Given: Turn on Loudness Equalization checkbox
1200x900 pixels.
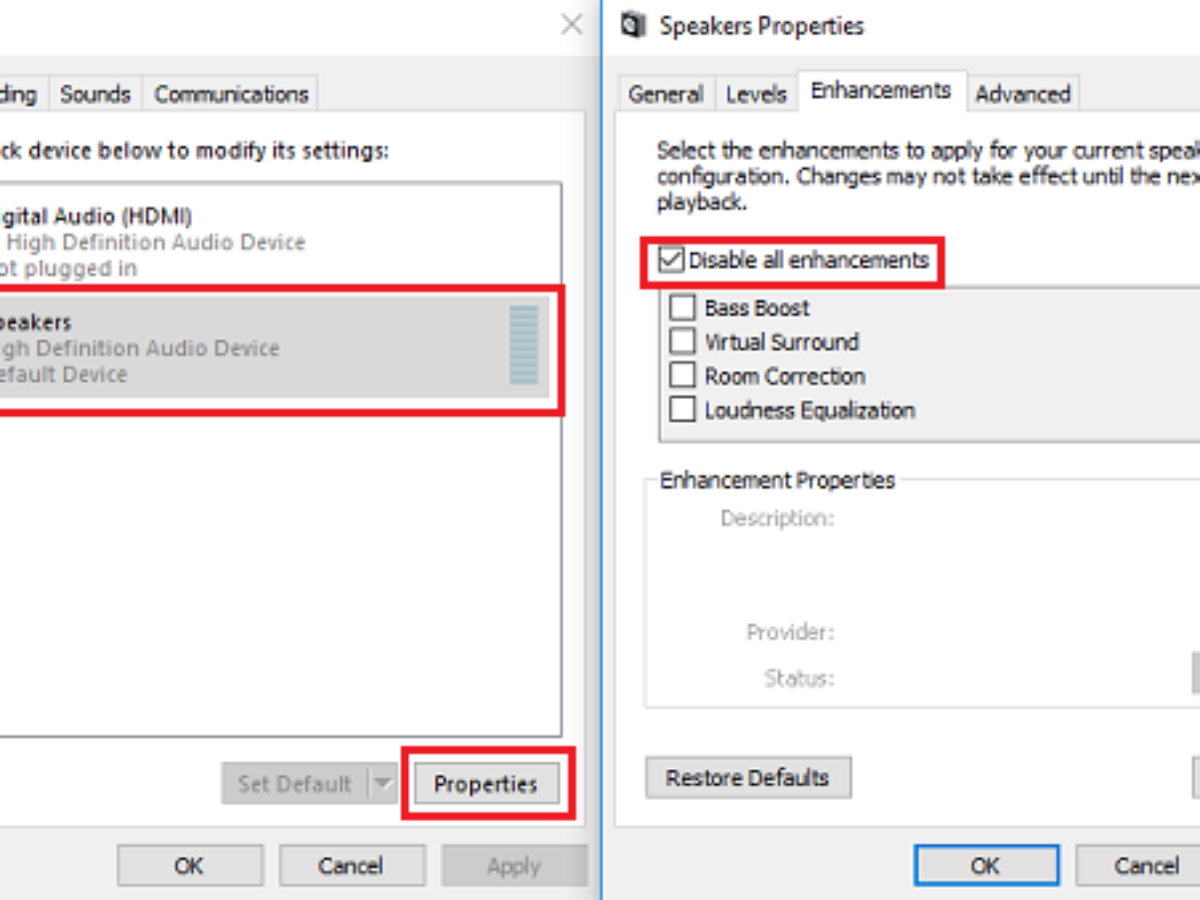Looking at the screenshot, I should (683, 410).
